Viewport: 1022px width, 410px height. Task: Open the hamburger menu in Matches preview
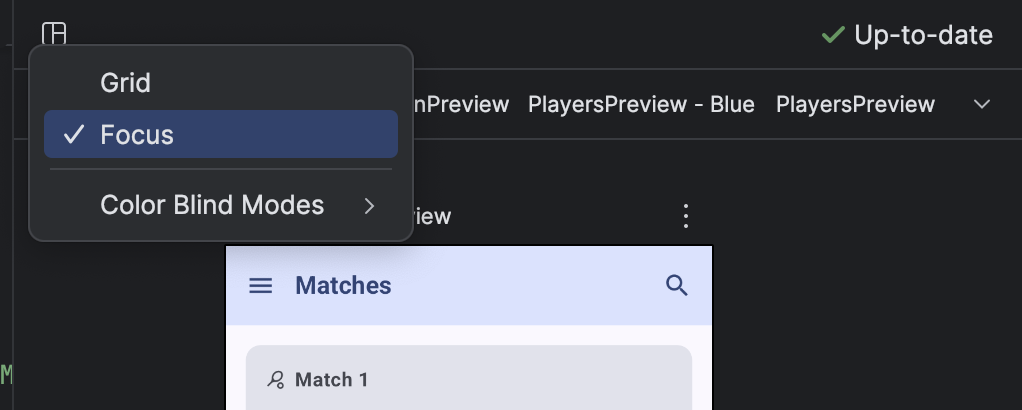[x=260, y=286]
